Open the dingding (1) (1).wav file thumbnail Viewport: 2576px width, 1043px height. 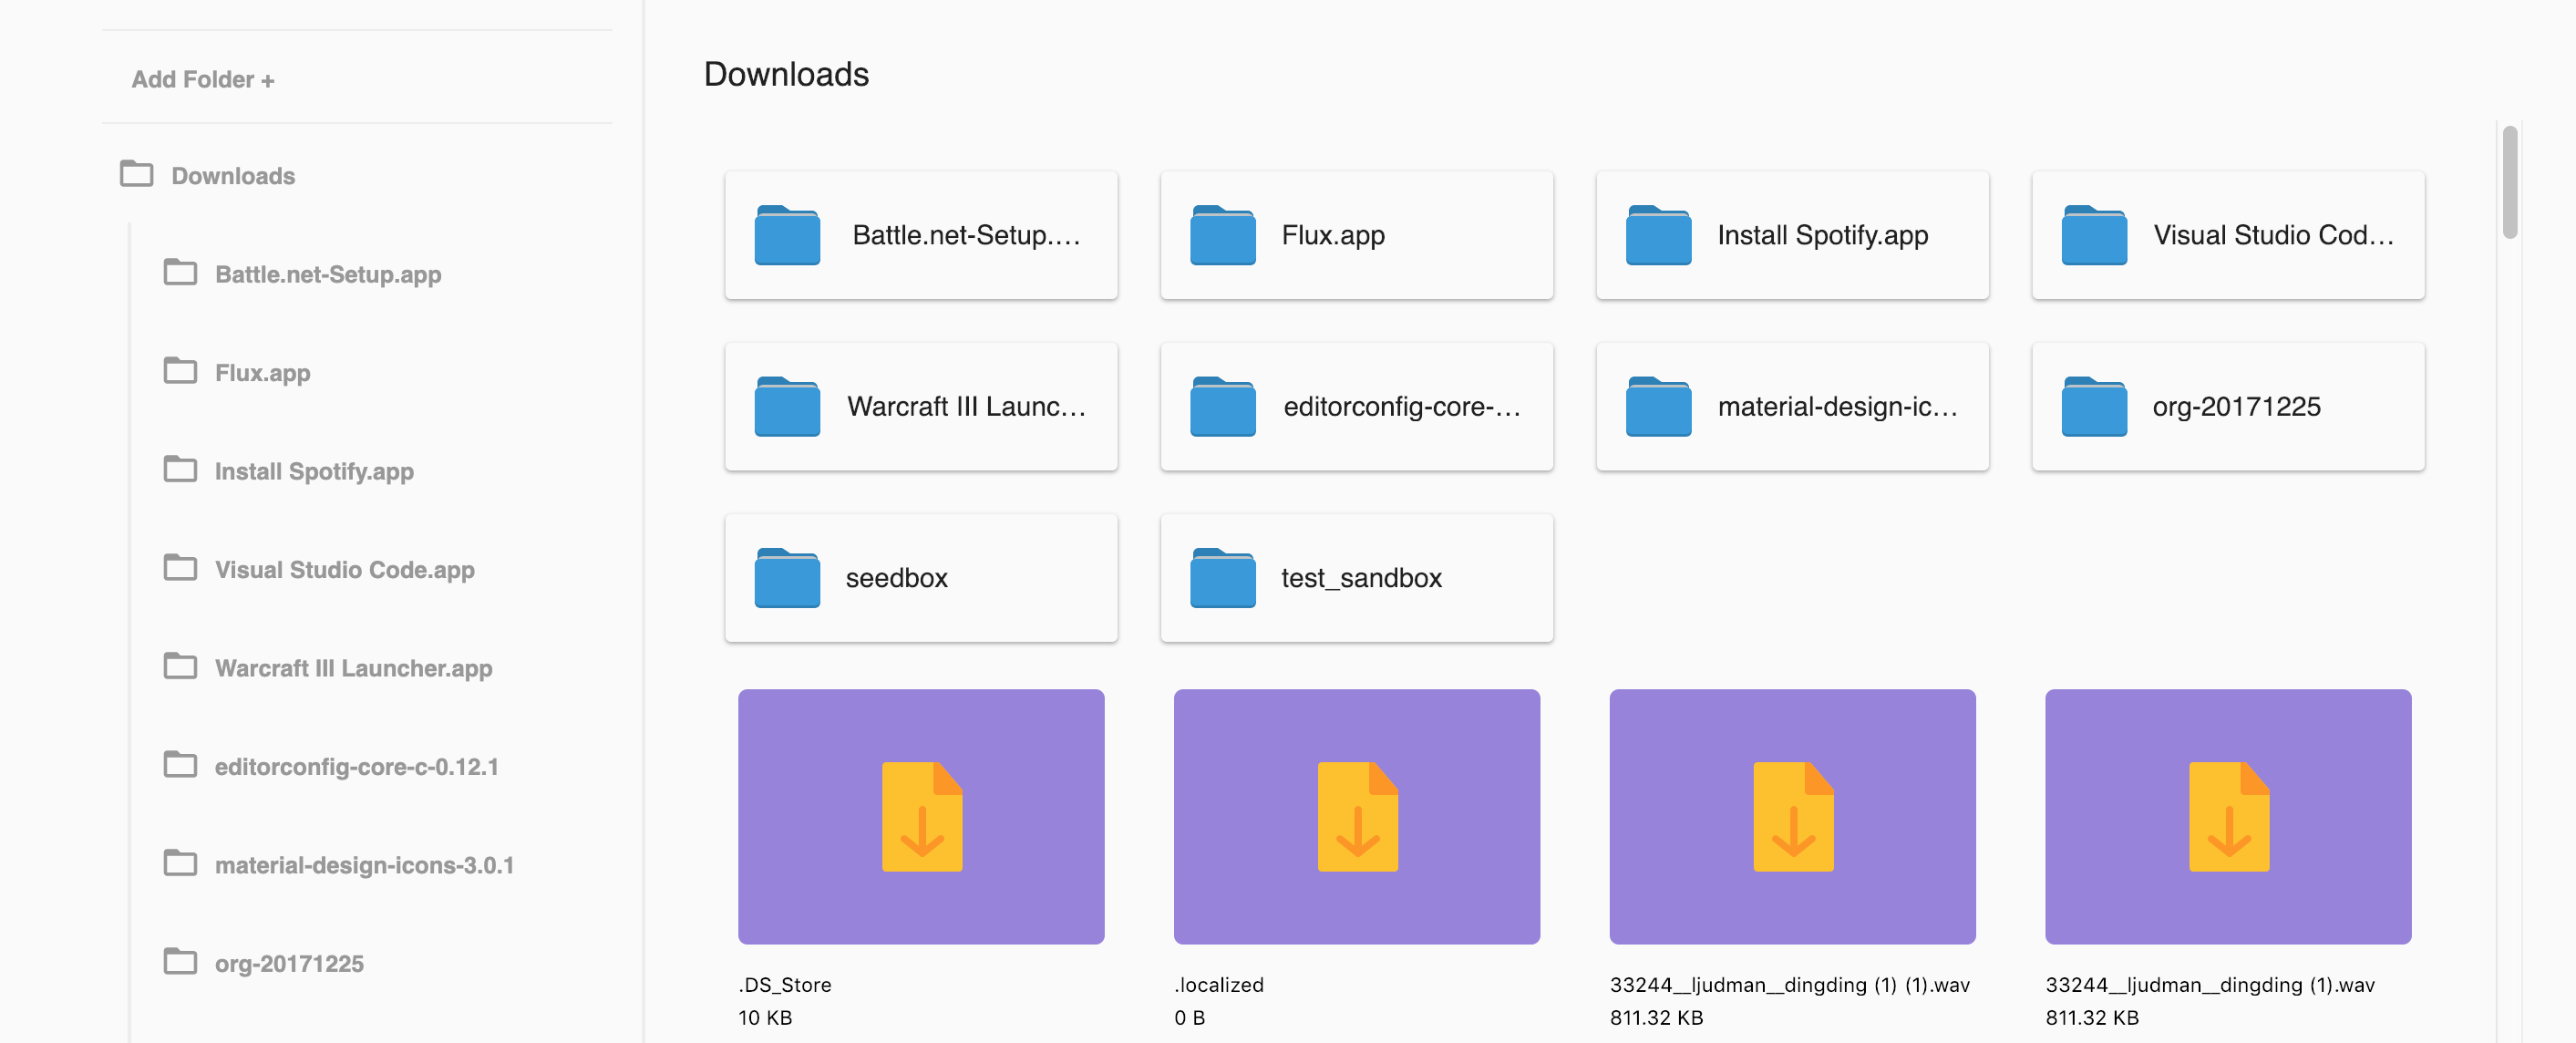pos(1792,816)
